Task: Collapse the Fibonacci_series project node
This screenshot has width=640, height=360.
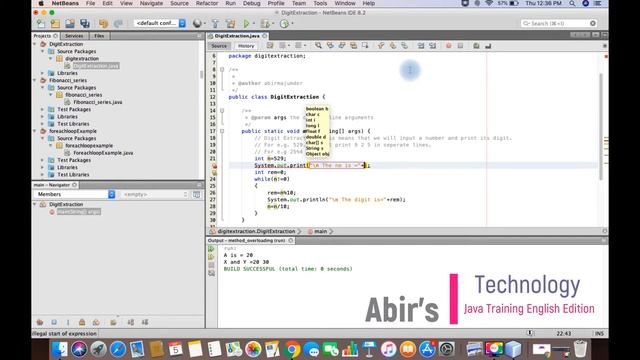Action: point(35,80)
